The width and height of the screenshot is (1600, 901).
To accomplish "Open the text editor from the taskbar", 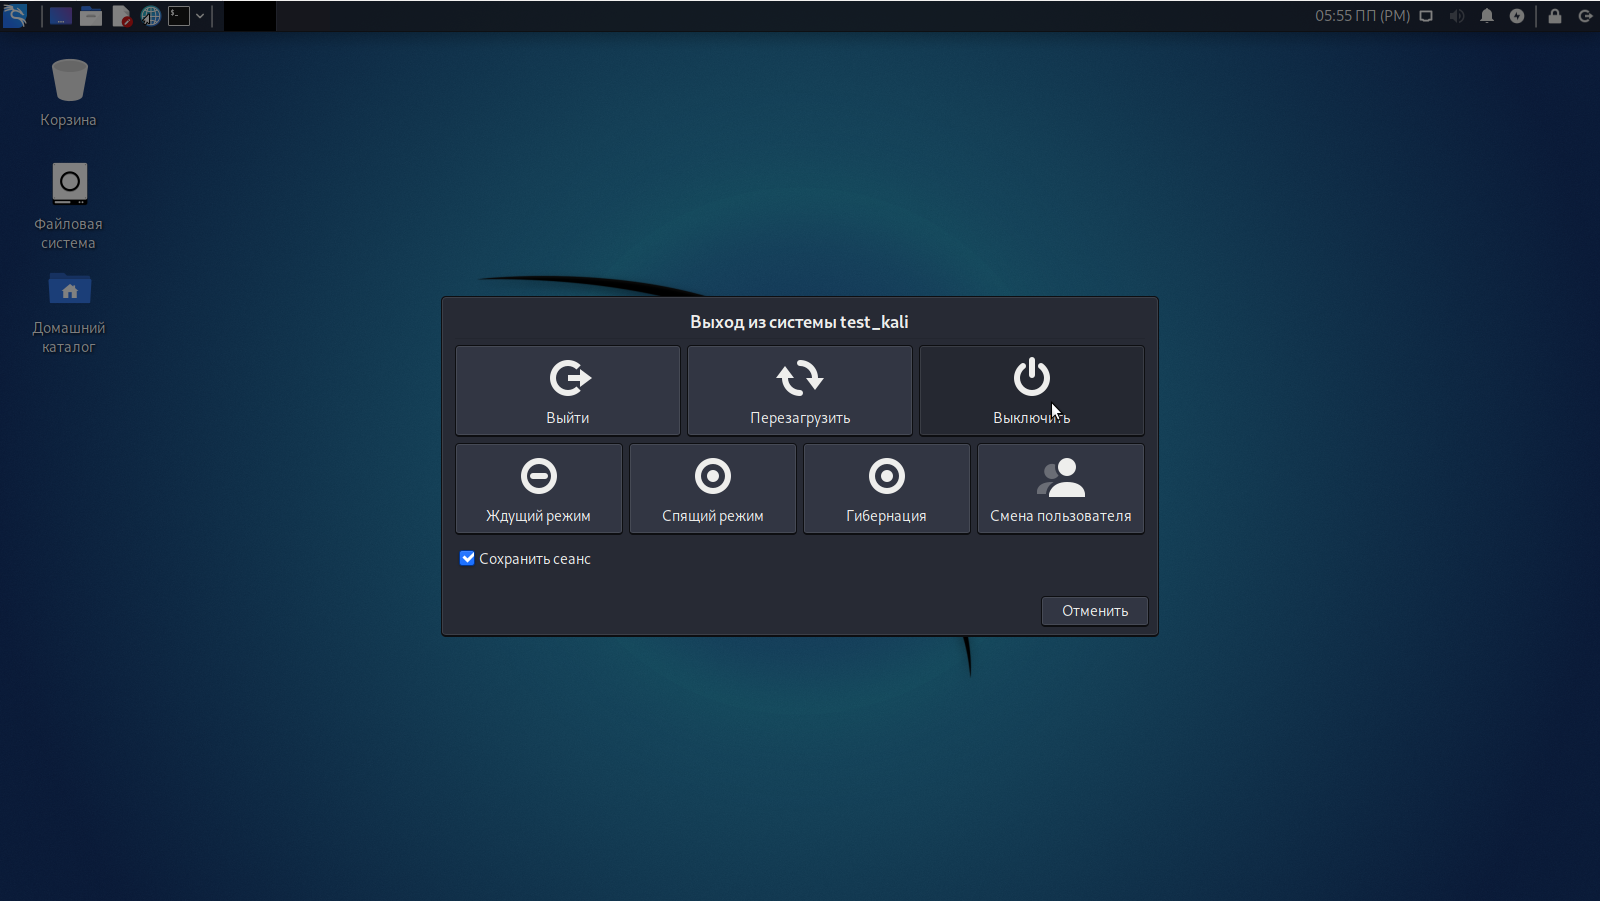I will coord(121,16).
